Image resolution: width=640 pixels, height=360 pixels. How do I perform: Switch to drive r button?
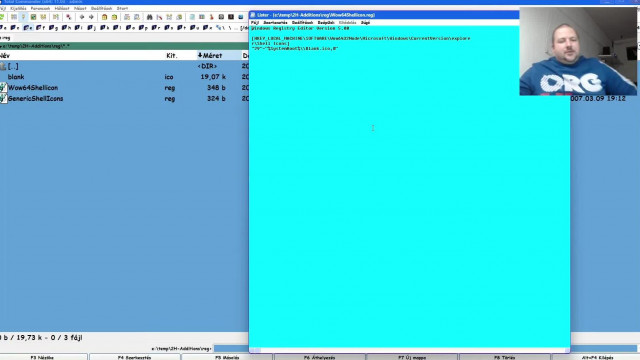(156, 28)
